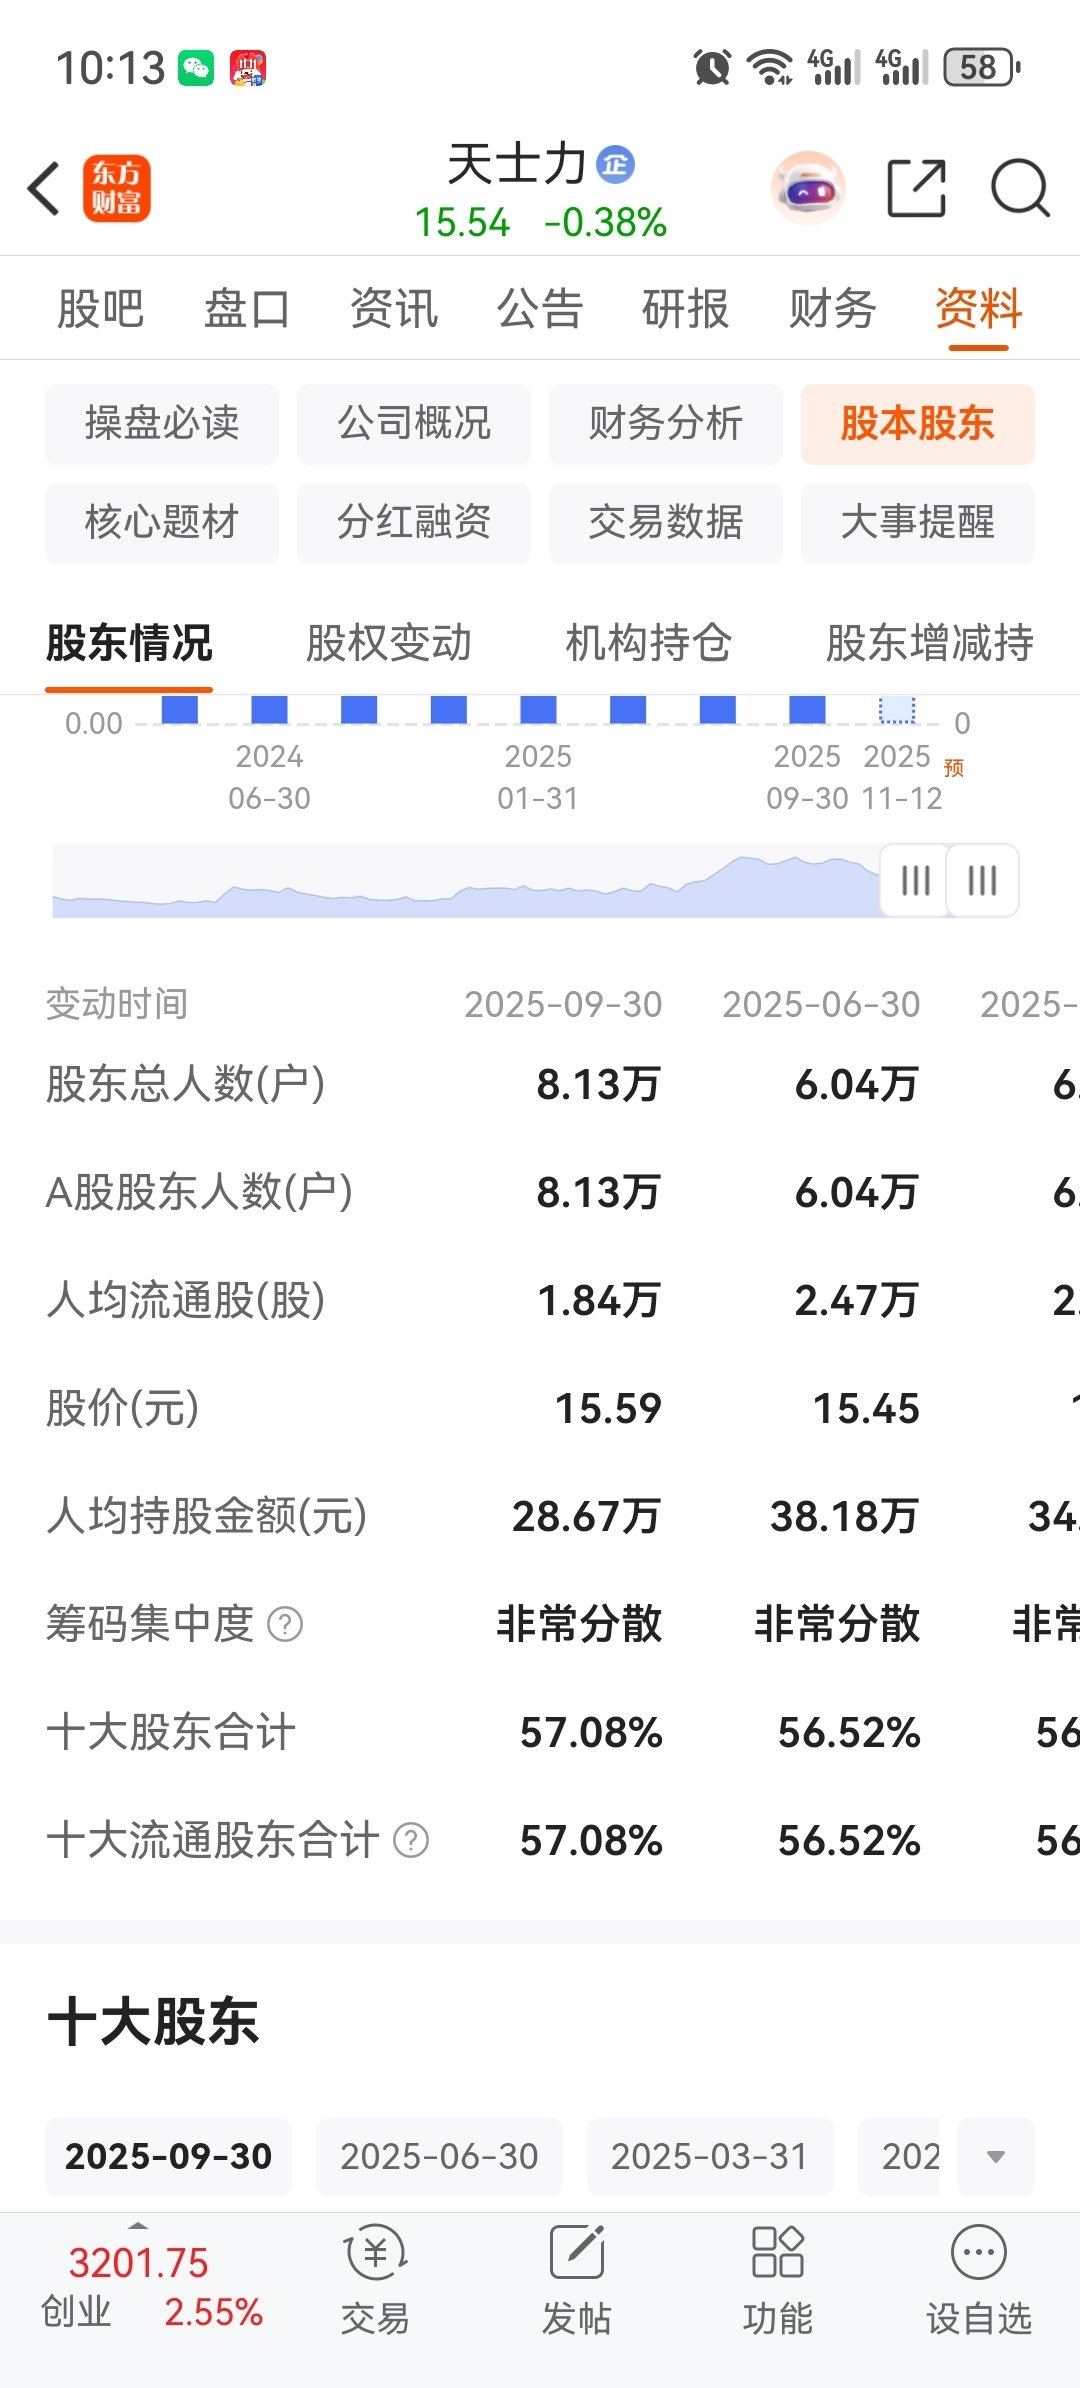Select the 2025-06-30 shareholder date chip
Image resolution: width=1080 pixels, height=2388 pixels.
[x=439, y=2156]
